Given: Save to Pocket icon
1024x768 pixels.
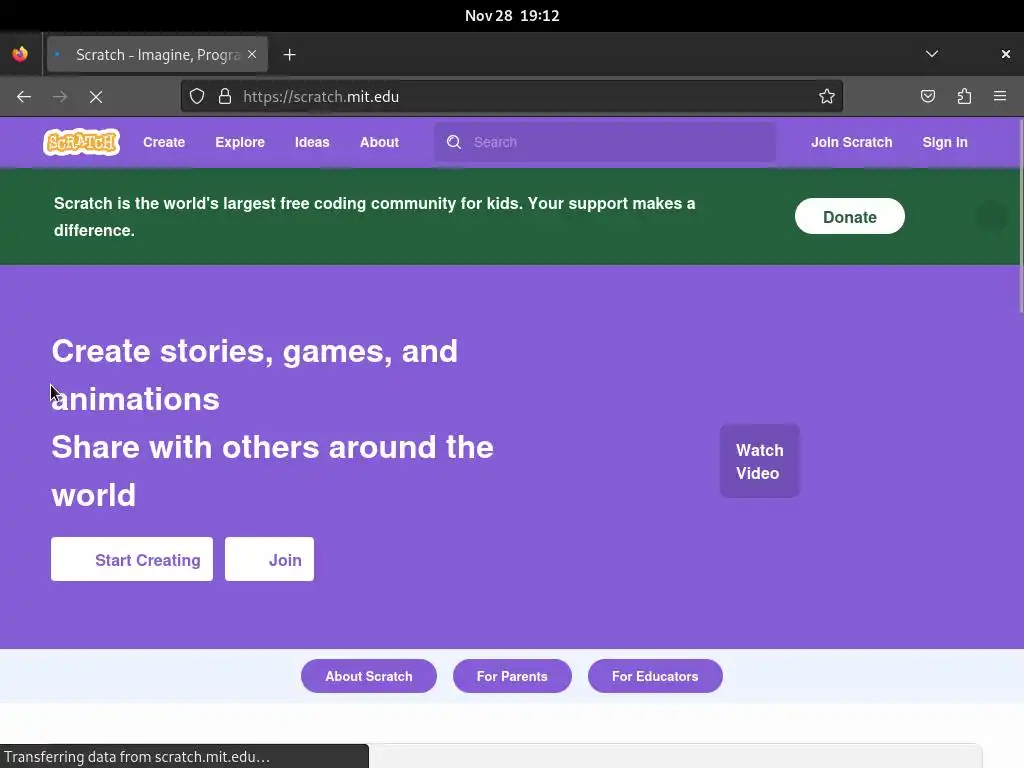Looking at the screenshot, I should tap(928, 97).
